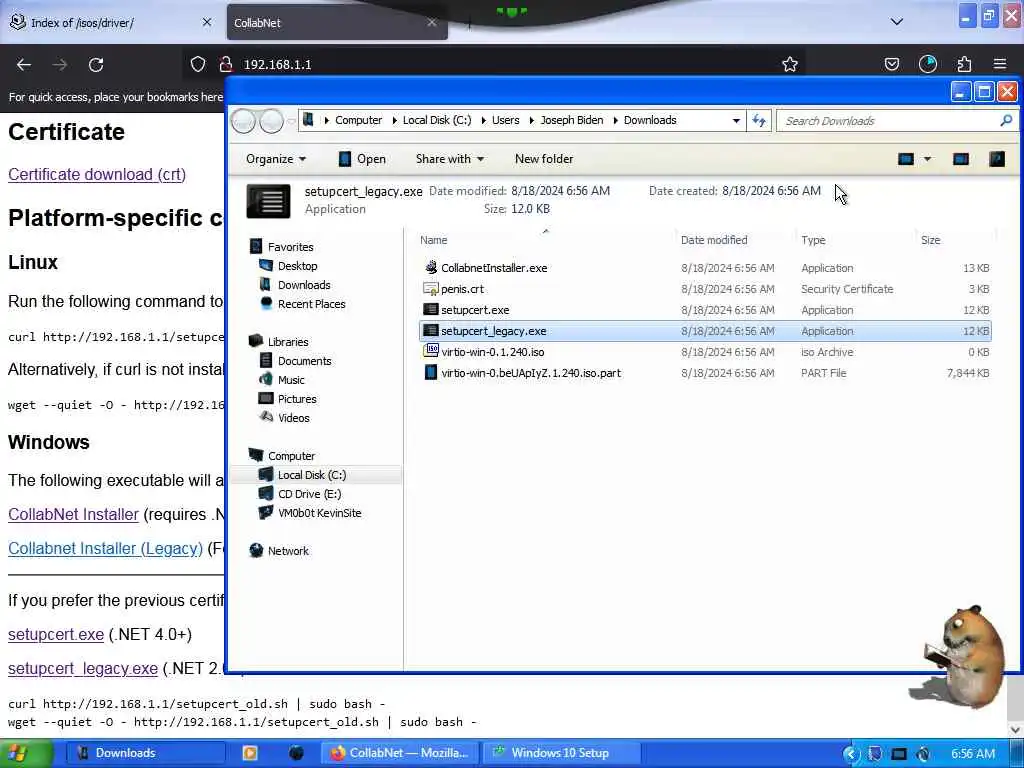Viewport: 1024px width, 768px height.
Task: Expand the arrow after Users in breadcrumb
Action: (x=531, y=120)
